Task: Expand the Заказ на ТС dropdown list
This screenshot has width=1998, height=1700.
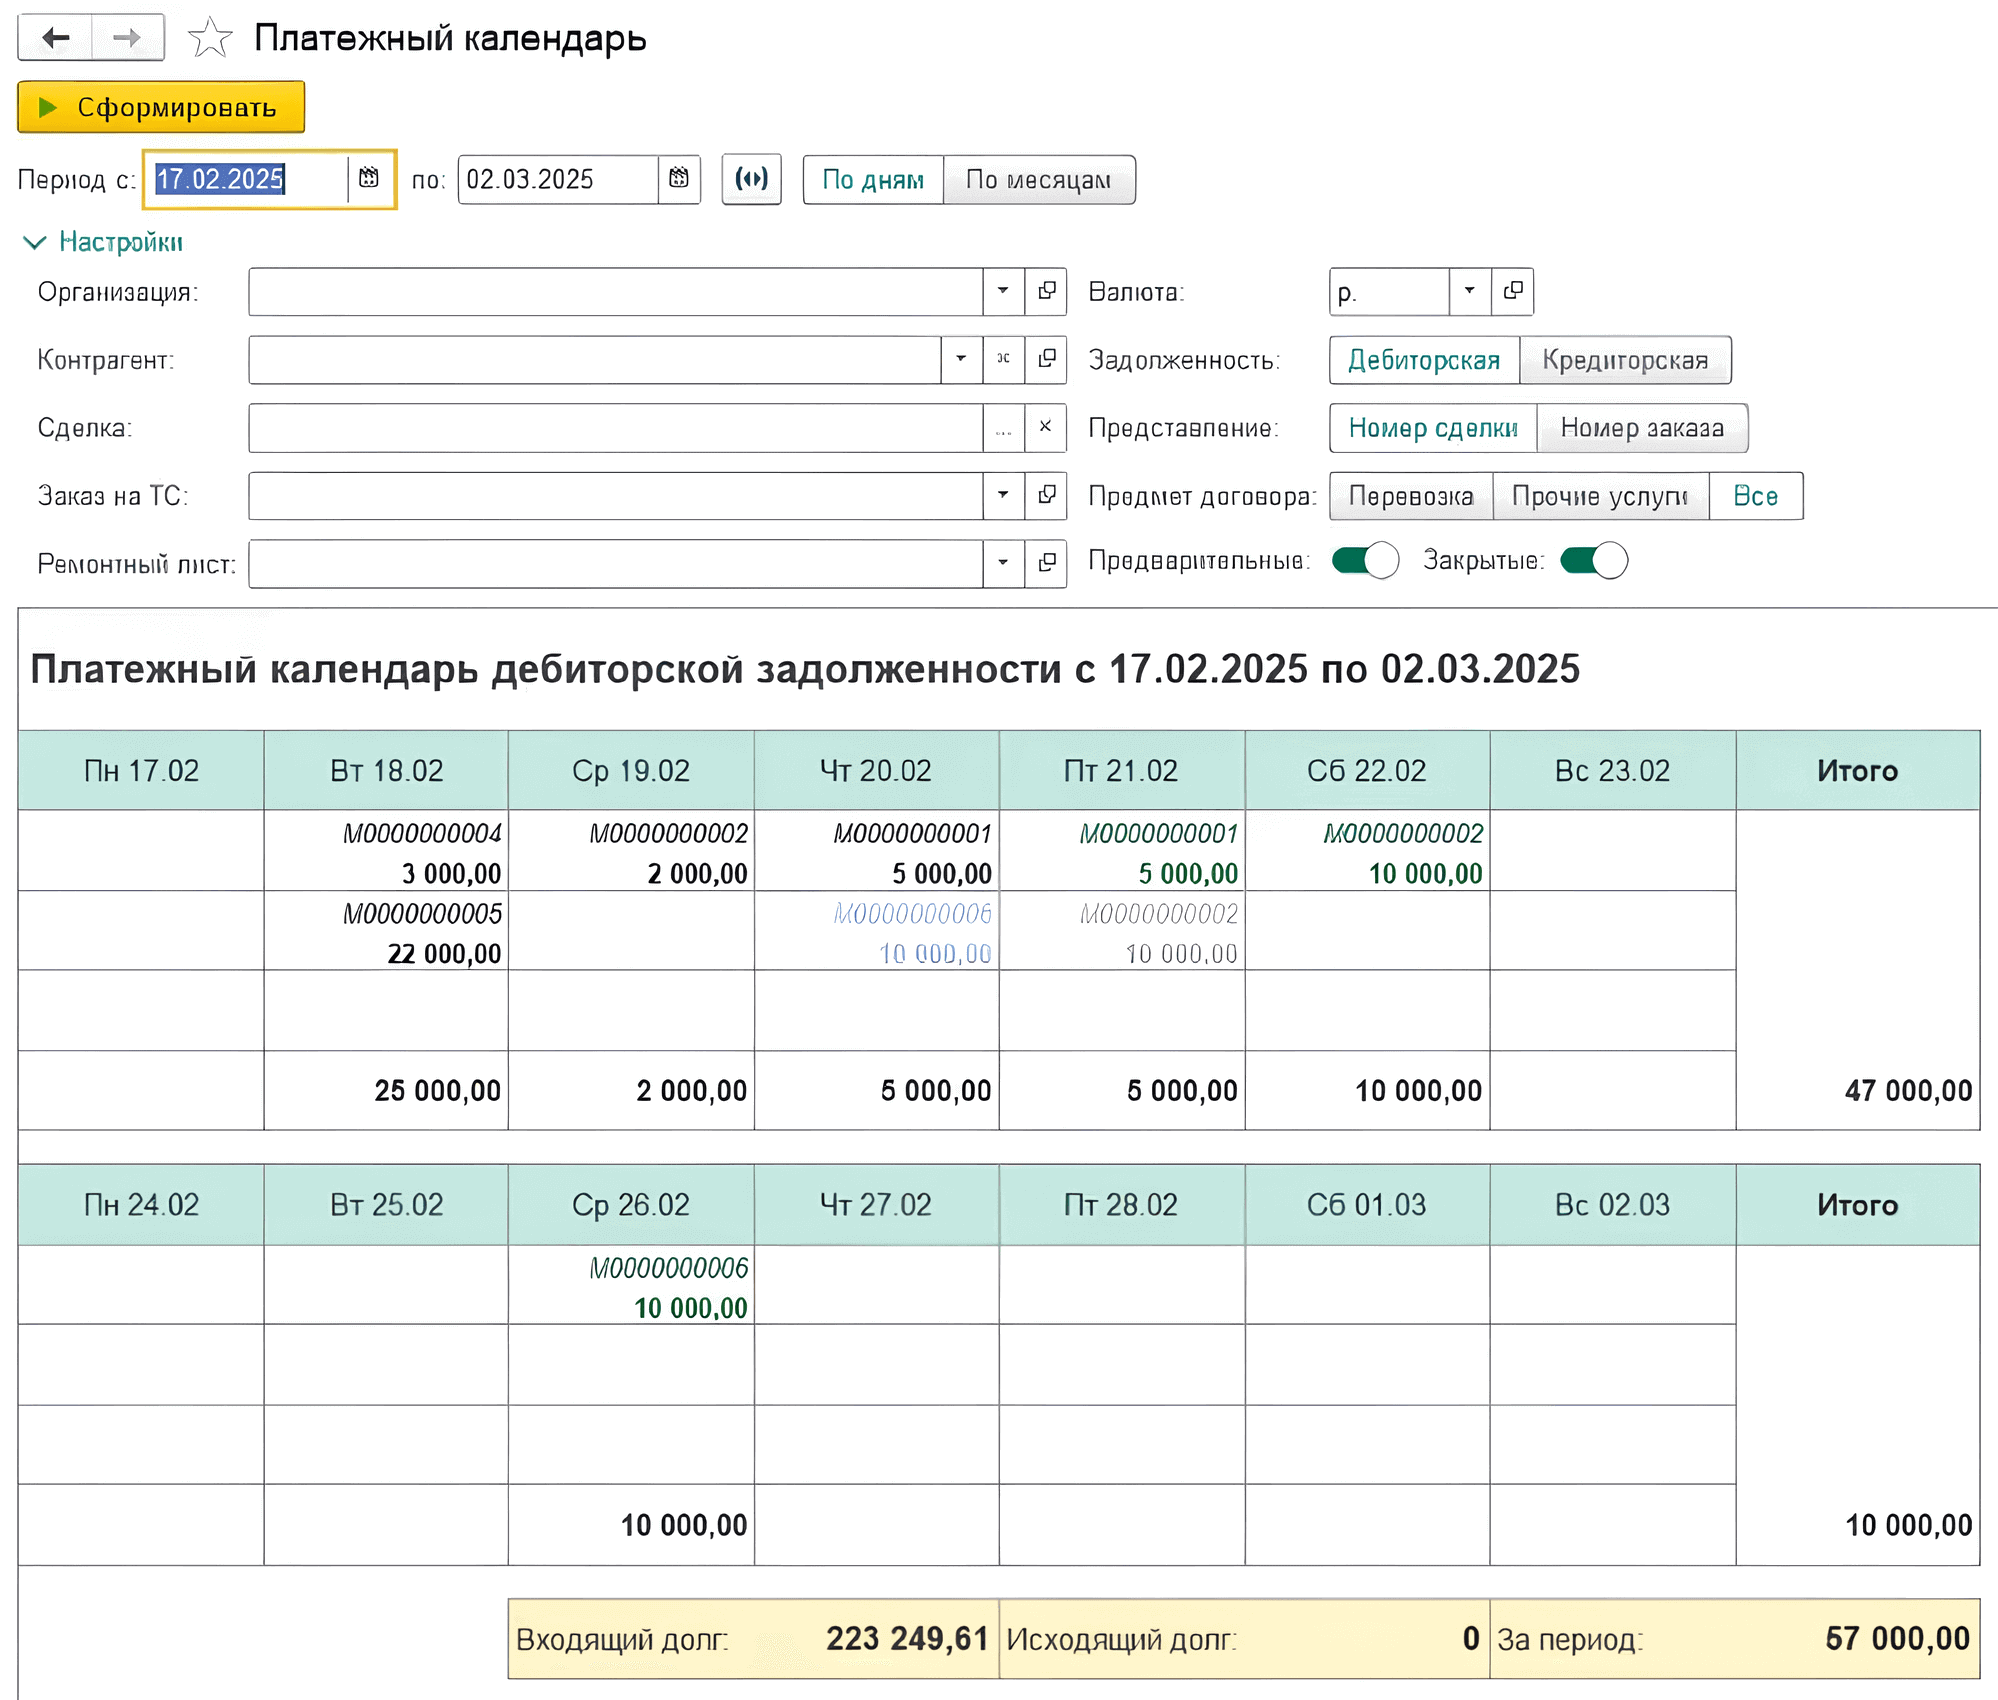Action: [1003, 495]
